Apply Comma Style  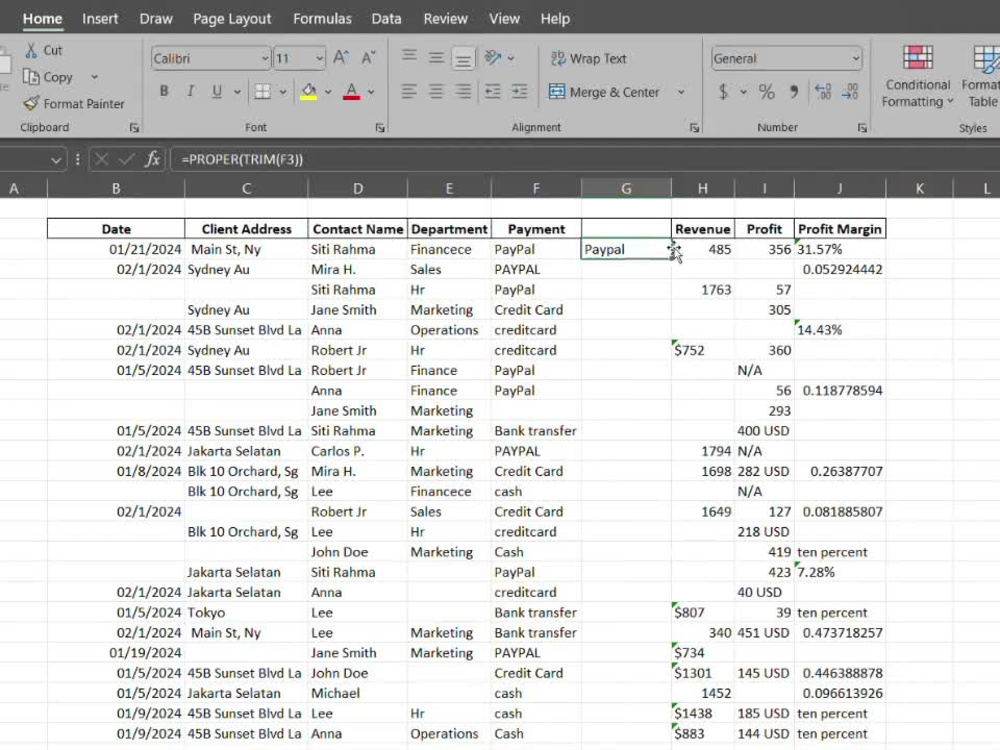pyautogui.click(x=794, y=92)
